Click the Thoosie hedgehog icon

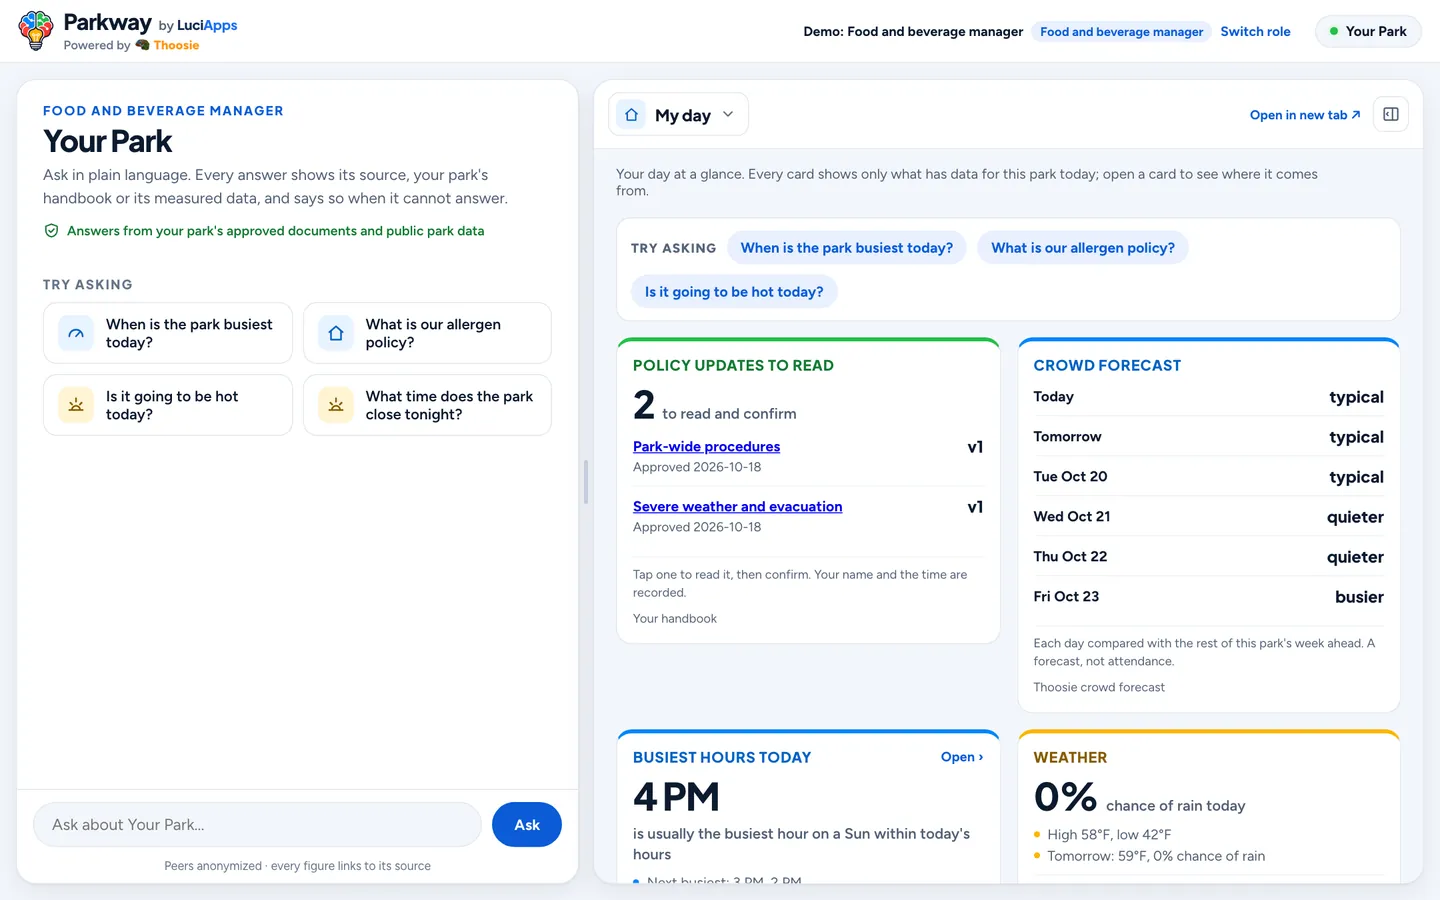(x=142, y=45)
